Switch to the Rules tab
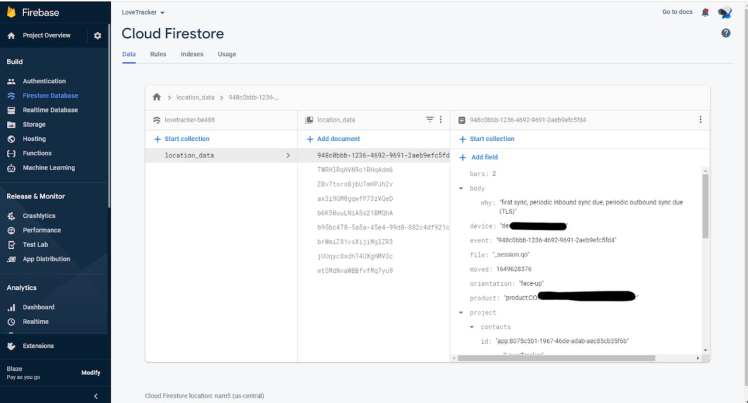 point(158,54)
